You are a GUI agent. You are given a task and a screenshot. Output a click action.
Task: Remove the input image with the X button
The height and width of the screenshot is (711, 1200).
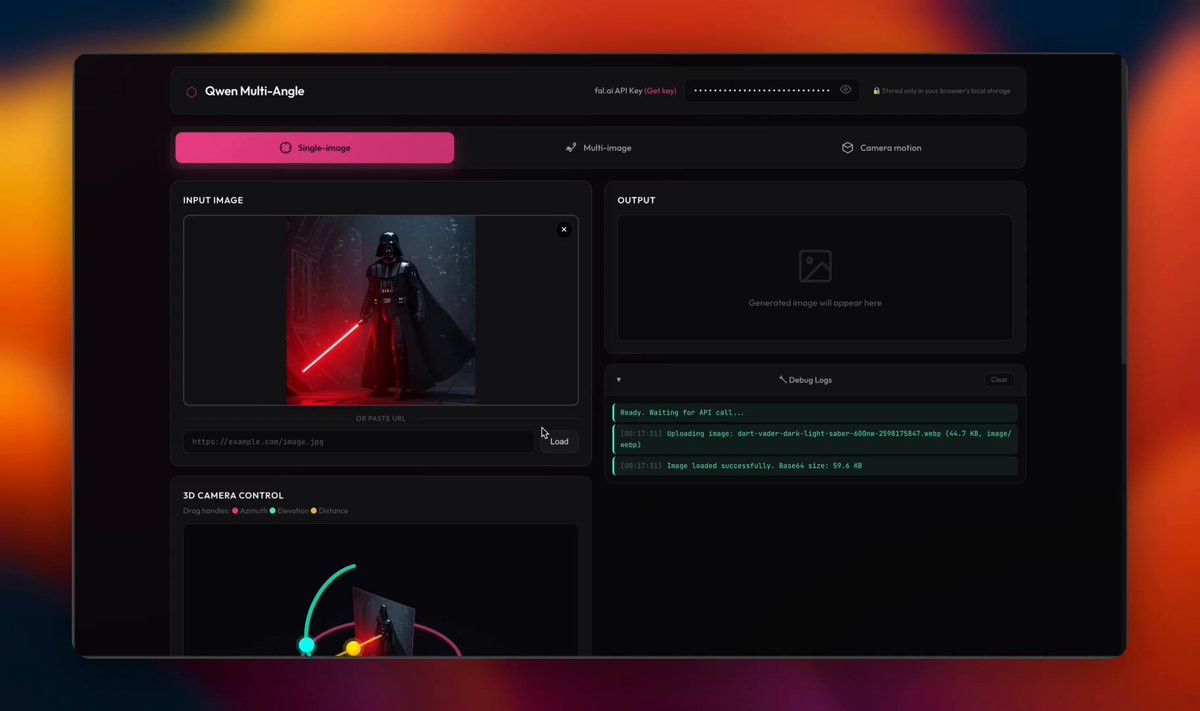tap(564, 229)
